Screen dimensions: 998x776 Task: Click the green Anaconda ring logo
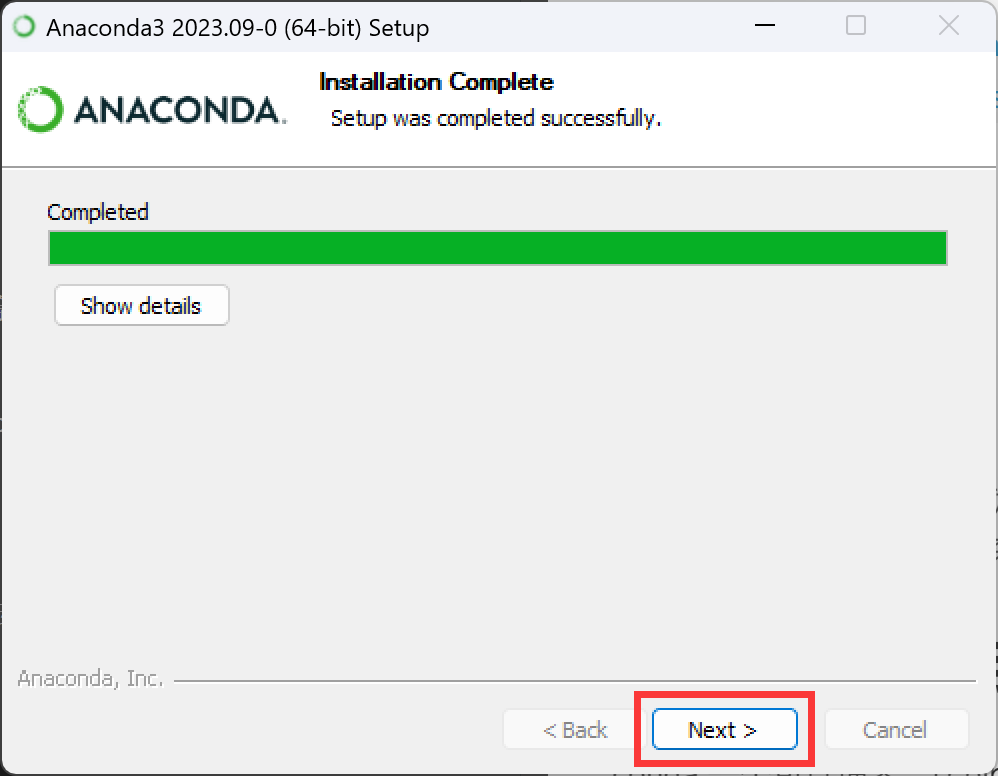point(40,109)
